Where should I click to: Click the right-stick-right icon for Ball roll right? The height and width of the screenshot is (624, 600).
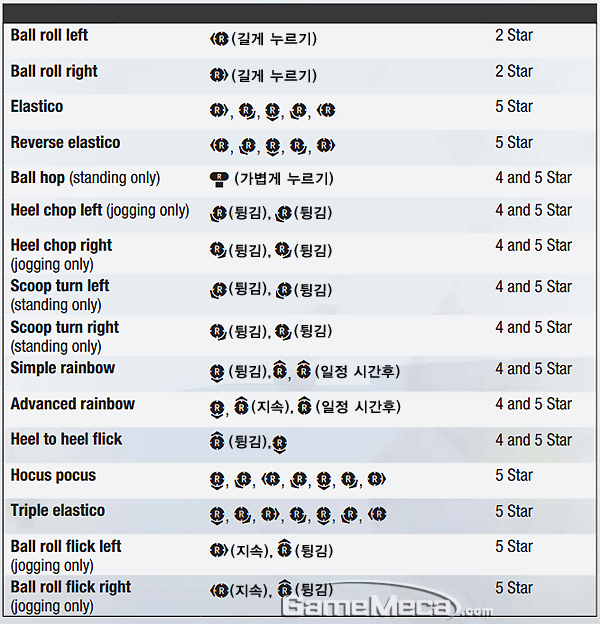(219, 75)
